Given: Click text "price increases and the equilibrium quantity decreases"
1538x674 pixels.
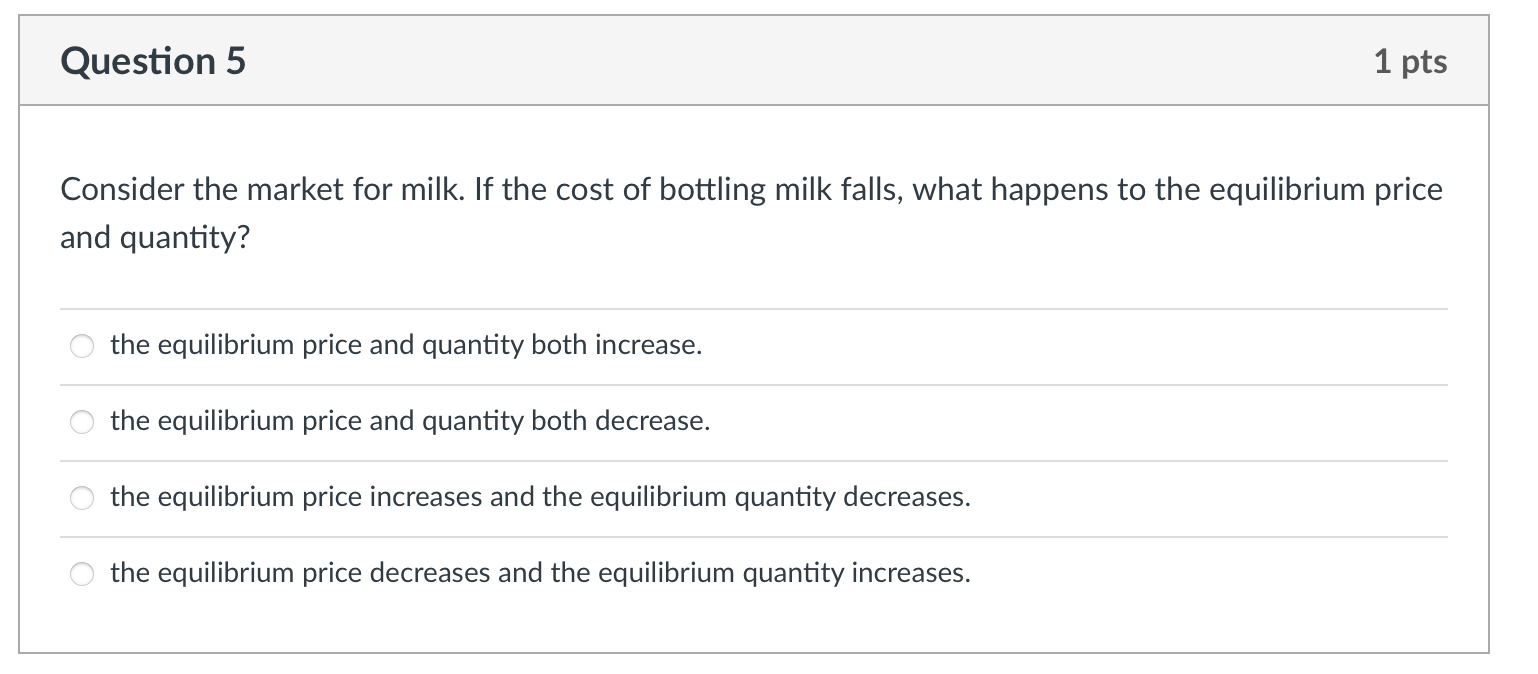Looking at the screenshot, I should 540,498.
